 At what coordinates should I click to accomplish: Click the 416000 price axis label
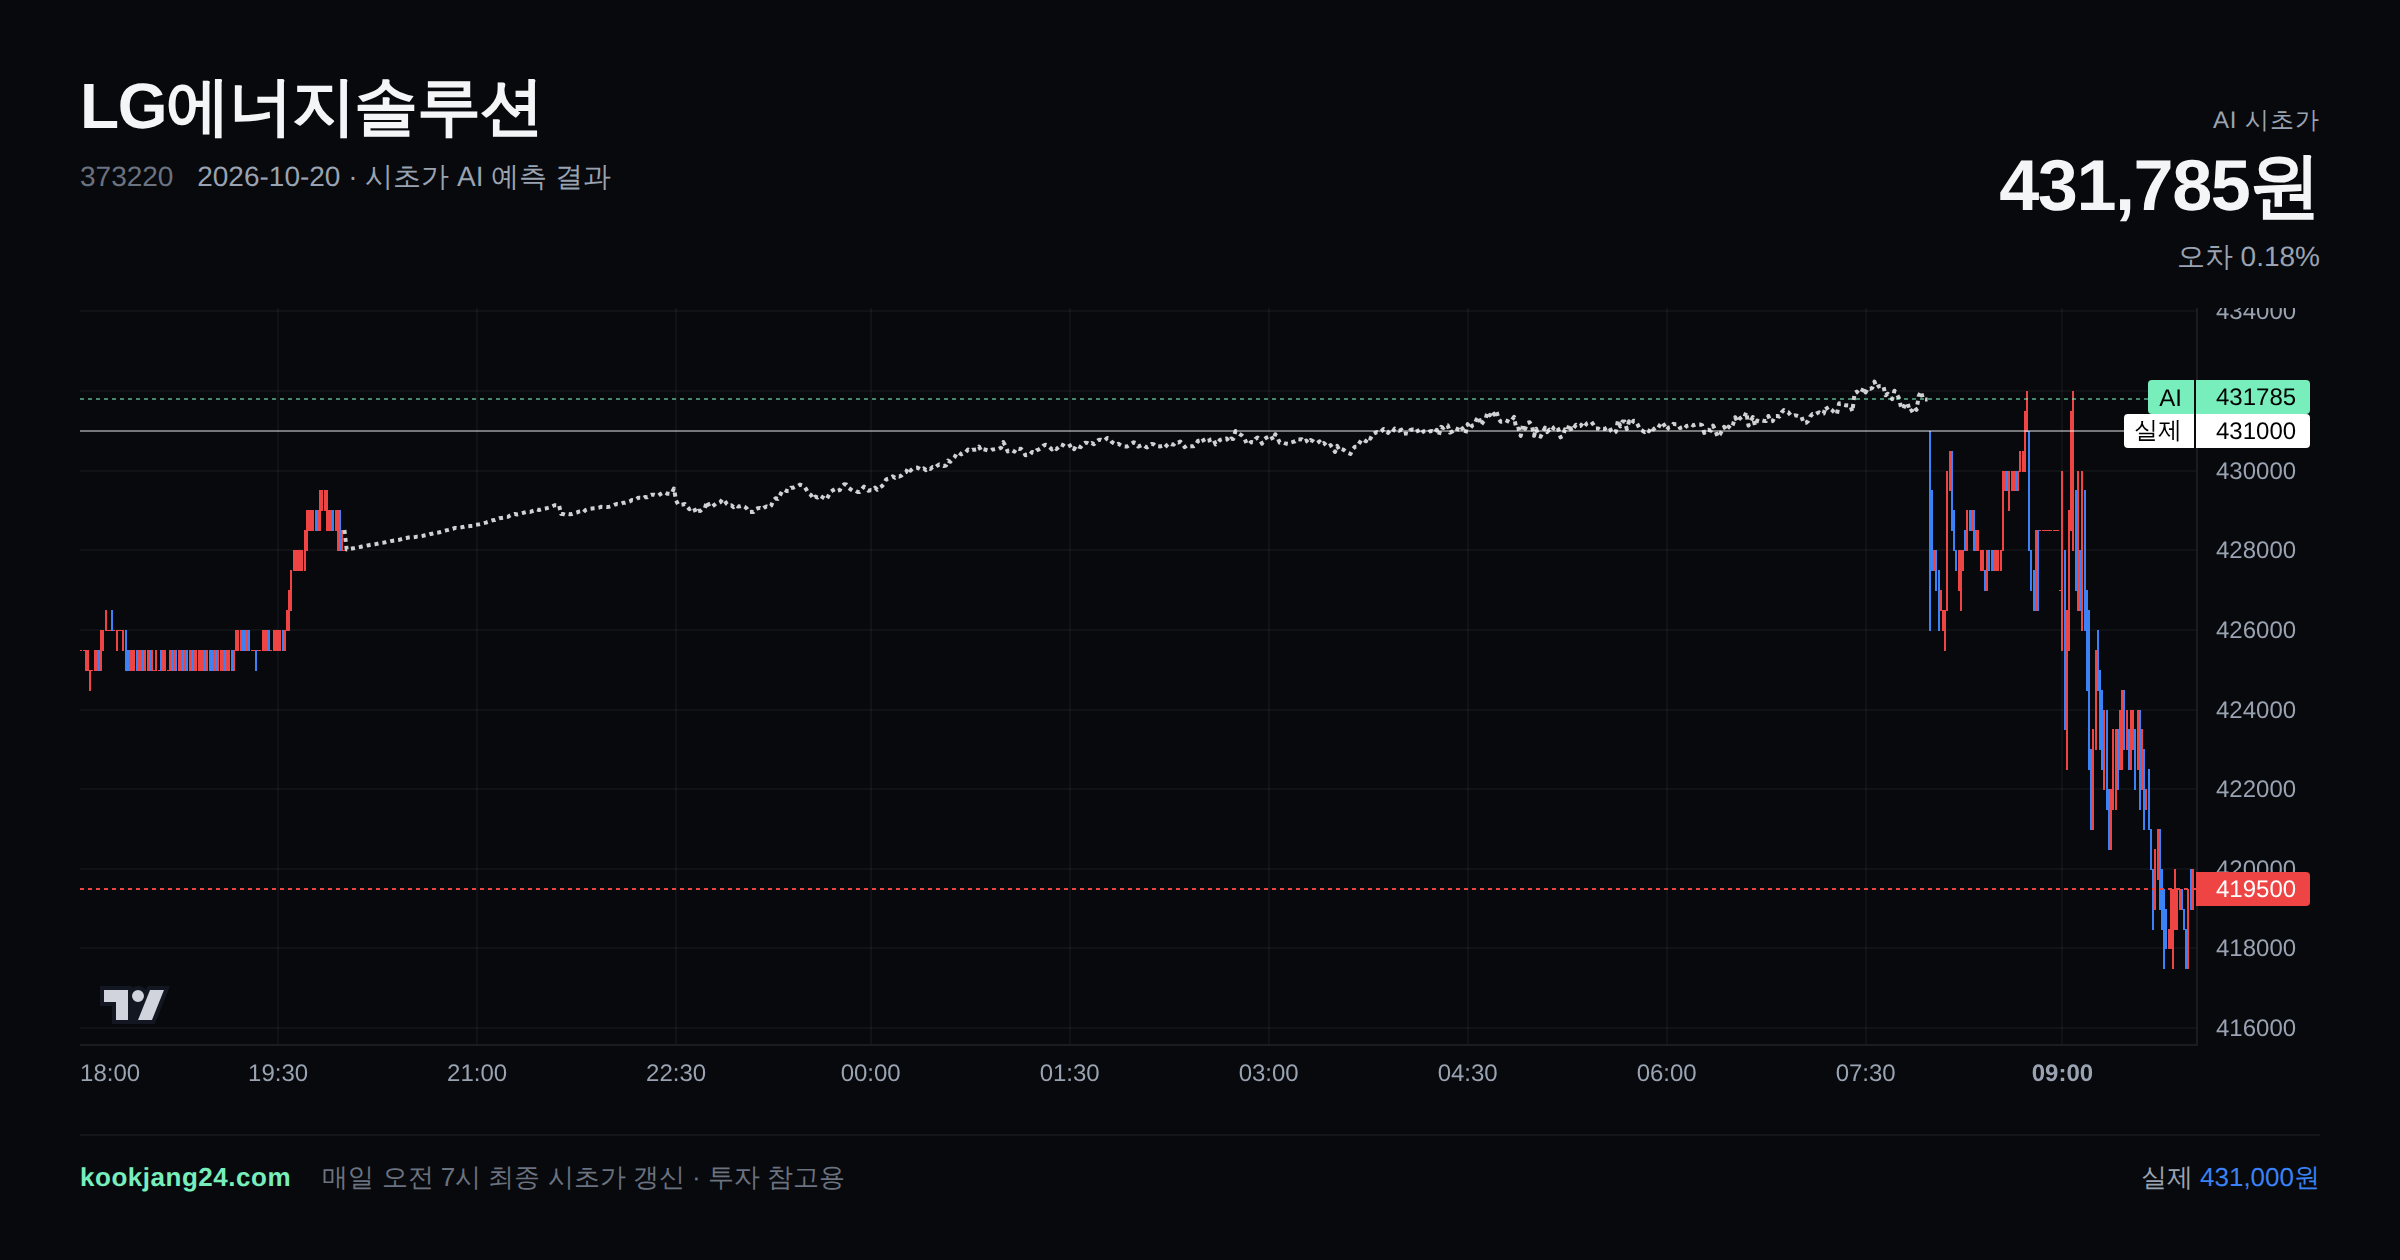click(x=2255, y=1028)
